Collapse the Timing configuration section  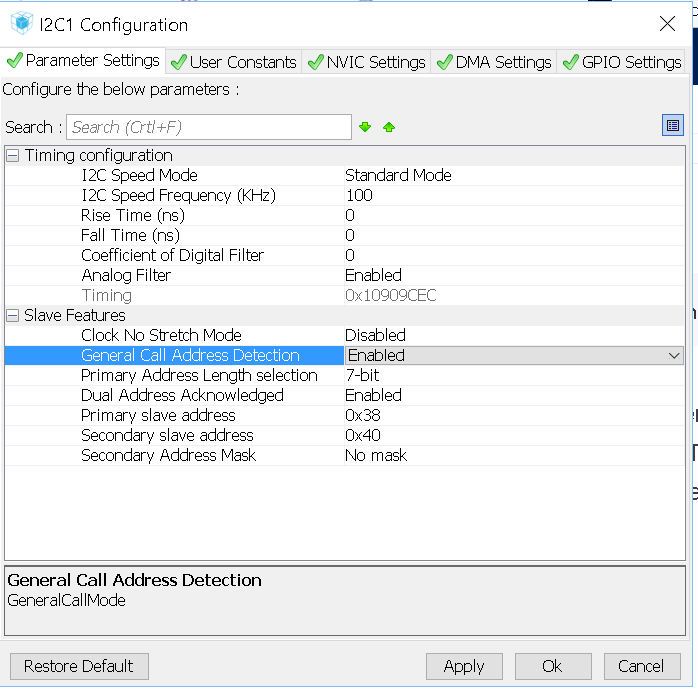point(12,156)
